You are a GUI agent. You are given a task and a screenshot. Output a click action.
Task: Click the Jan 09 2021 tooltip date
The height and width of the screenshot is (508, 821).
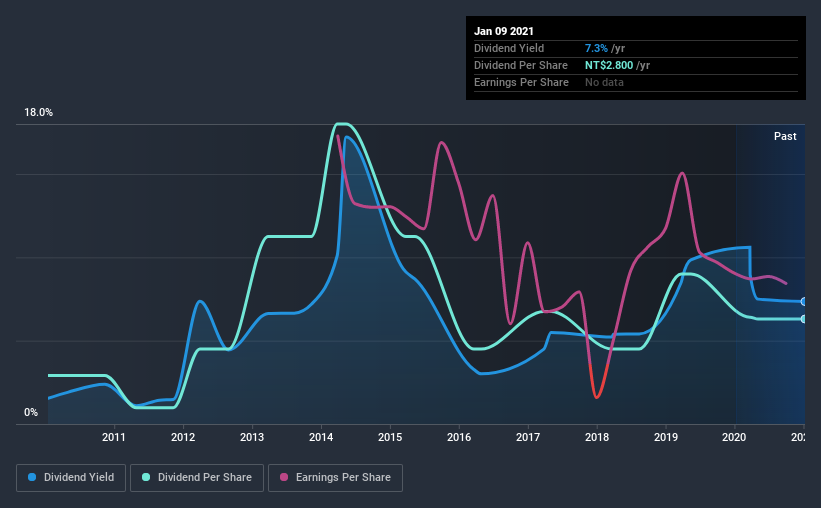point(504,31)
